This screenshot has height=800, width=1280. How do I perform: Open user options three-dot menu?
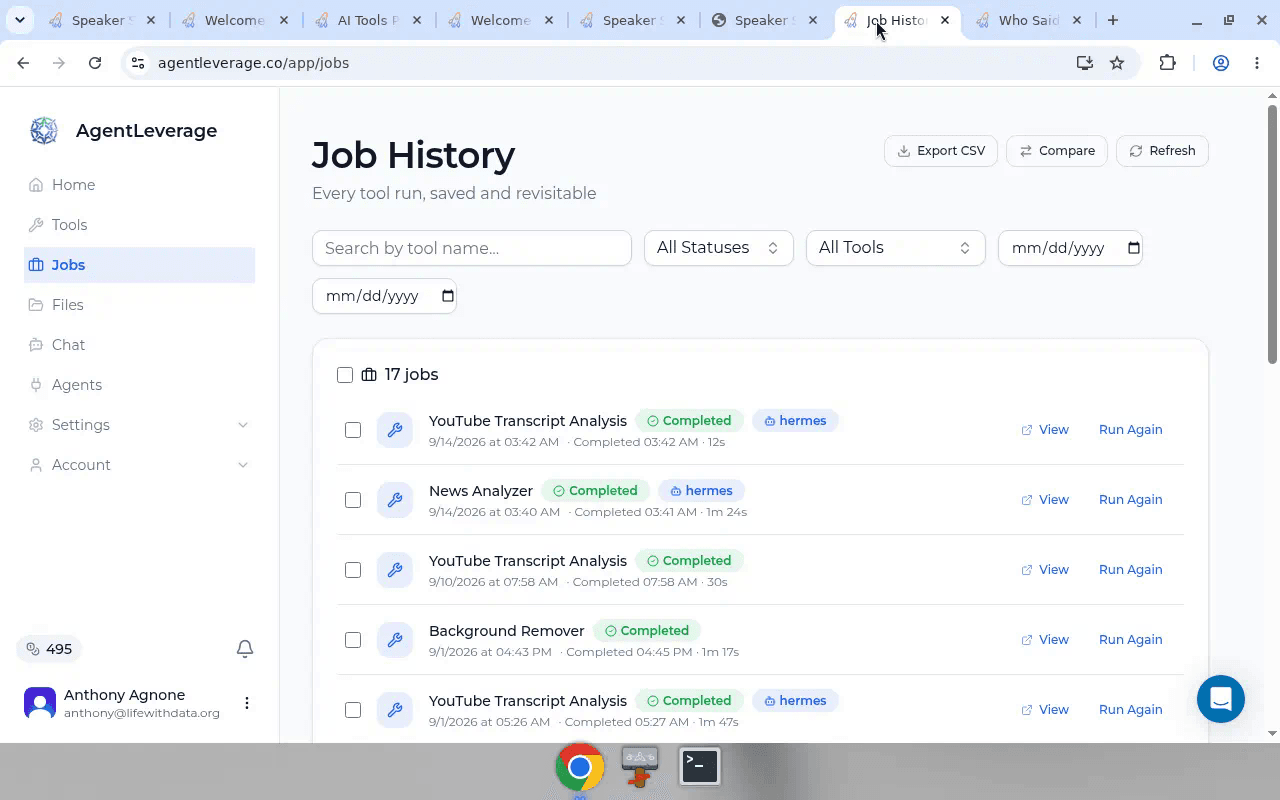click(247, 703)
